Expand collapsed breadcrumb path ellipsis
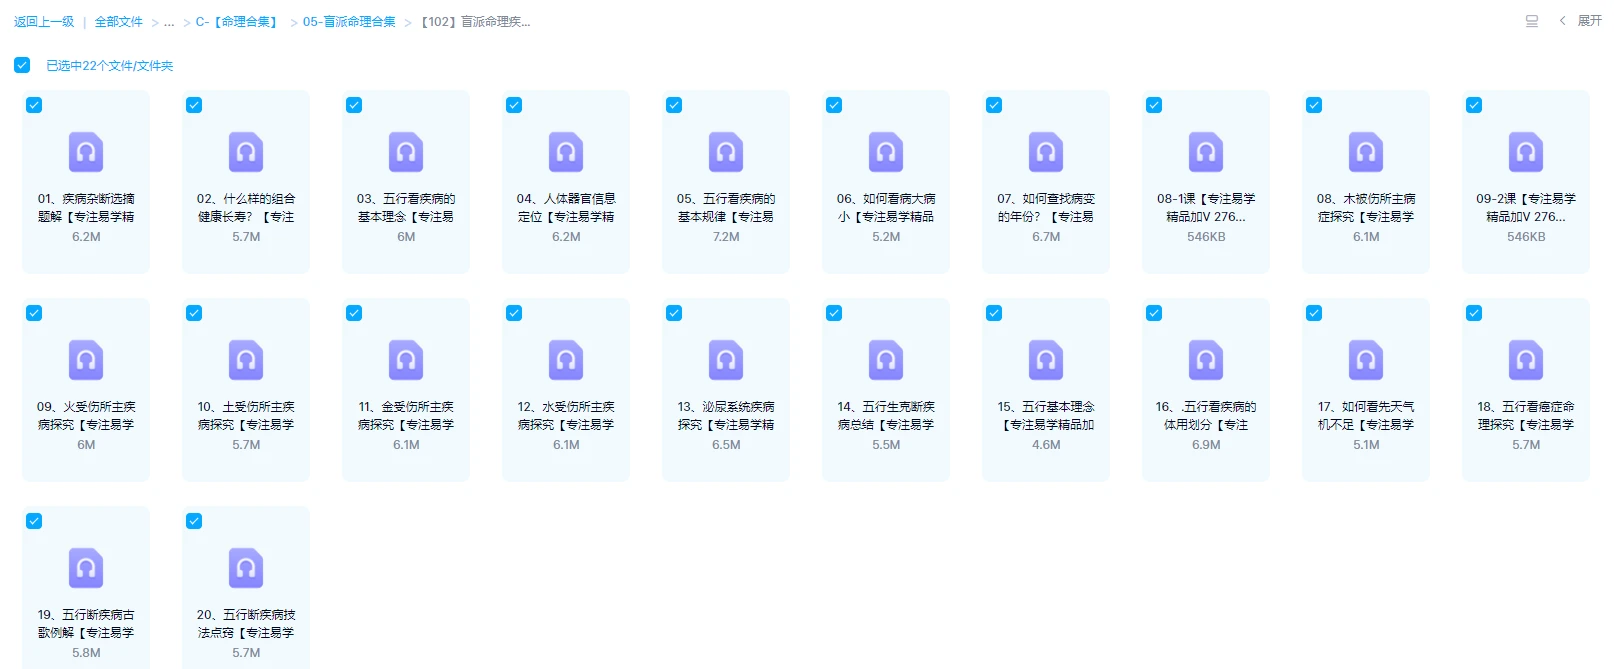This screenshot has width=1614, height=669. [x=169, y=22]
